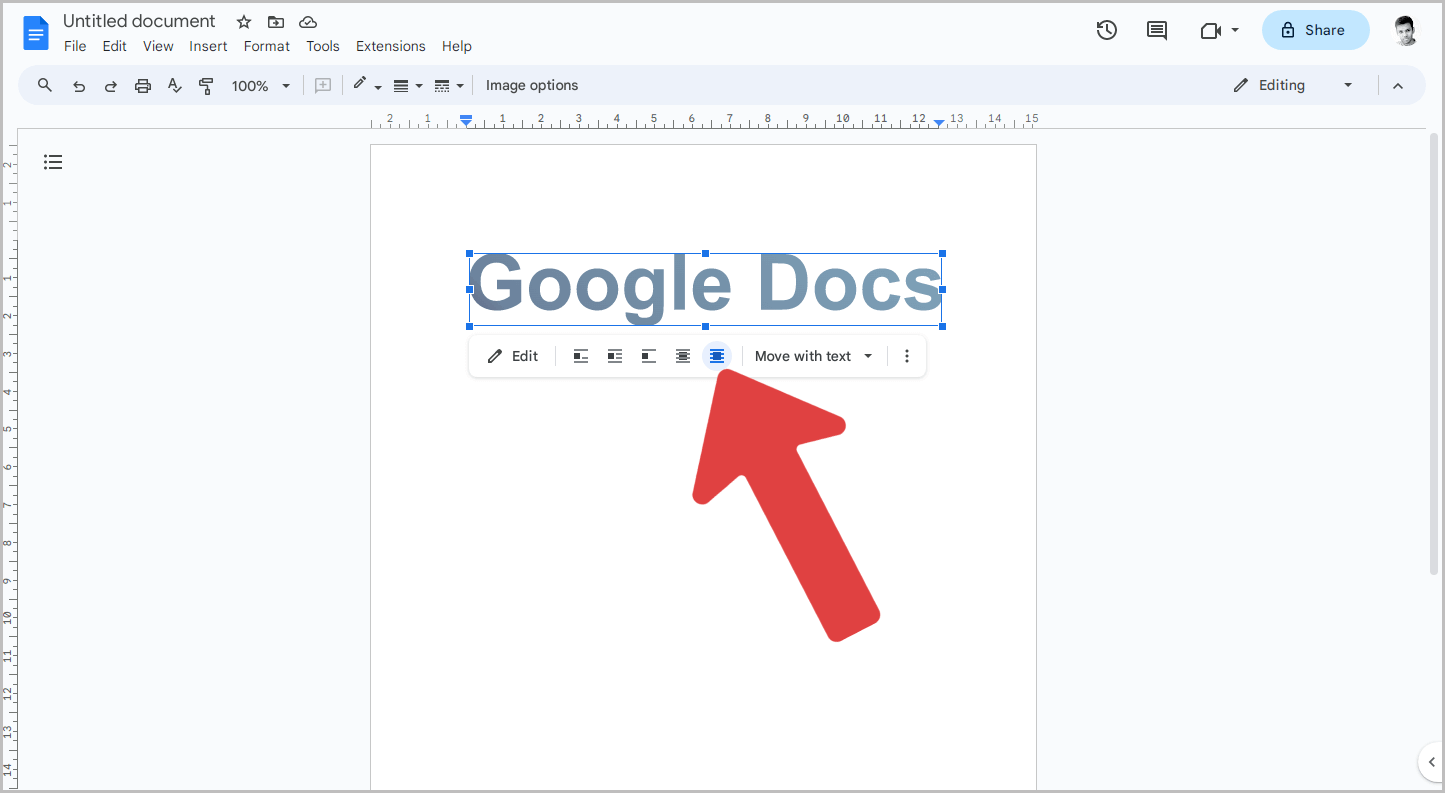
Task: Print the document
Action: point(143,86)
